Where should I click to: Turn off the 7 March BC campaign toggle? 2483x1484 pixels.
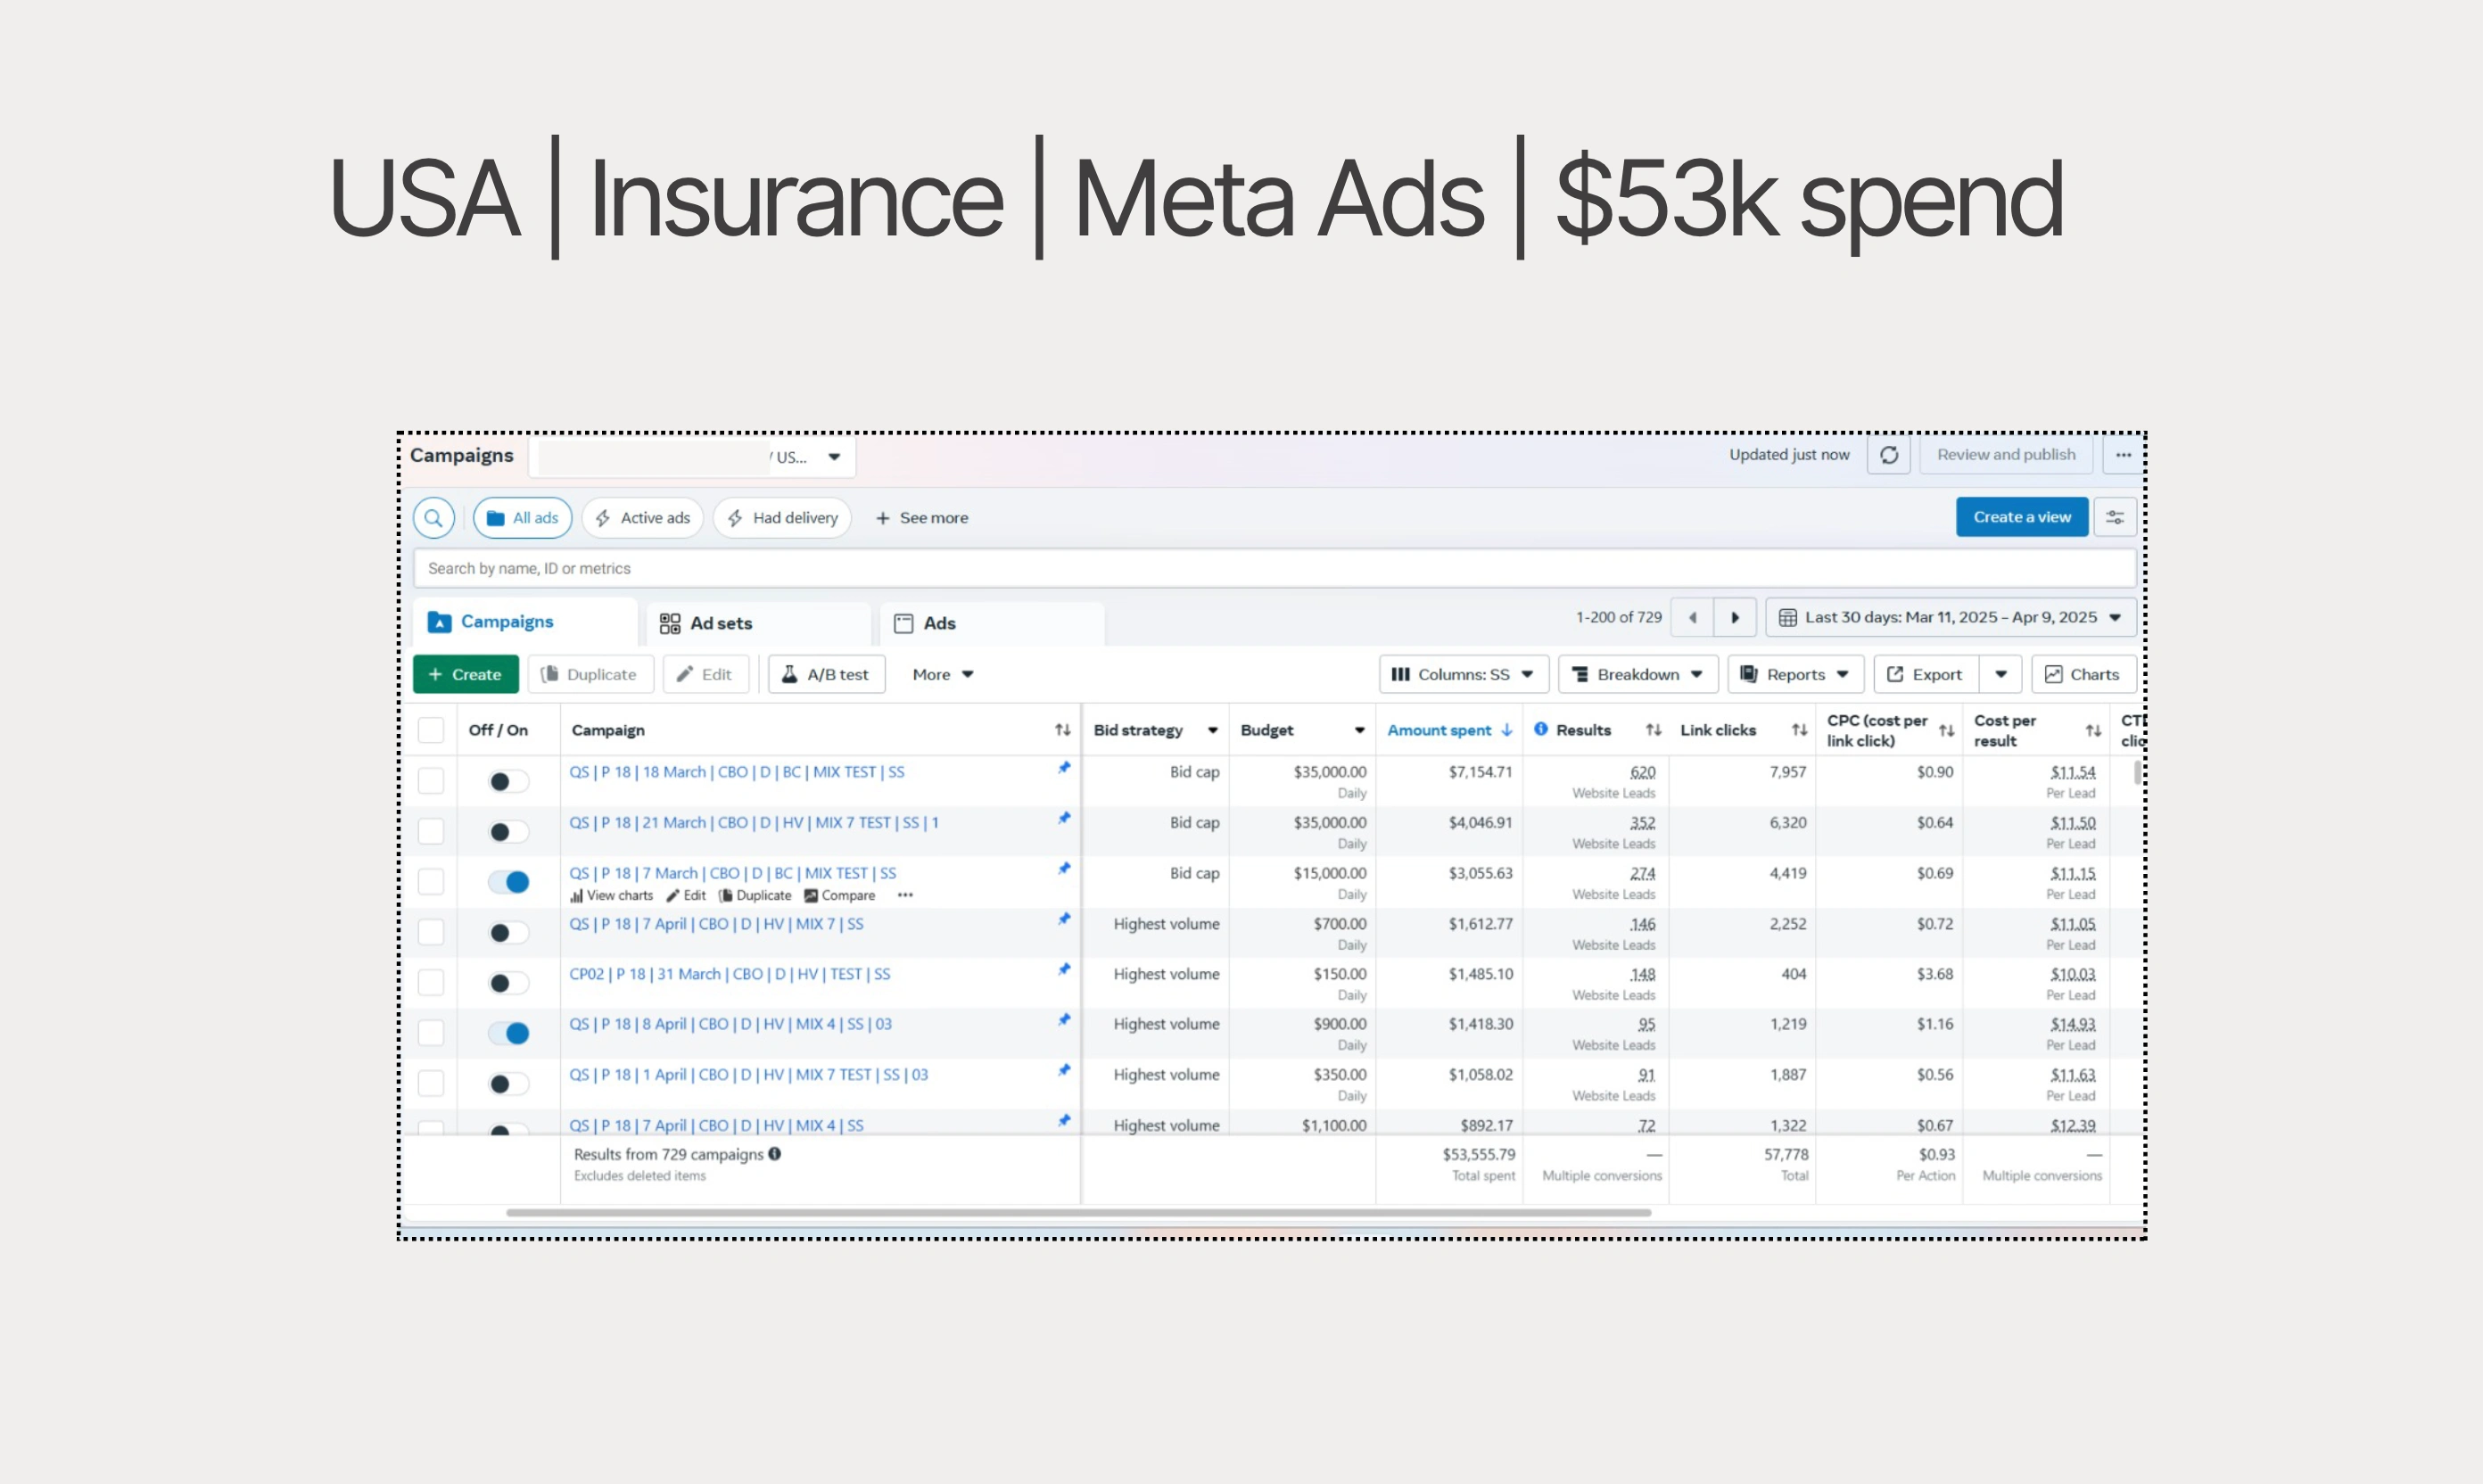click(x=509, y=882)
